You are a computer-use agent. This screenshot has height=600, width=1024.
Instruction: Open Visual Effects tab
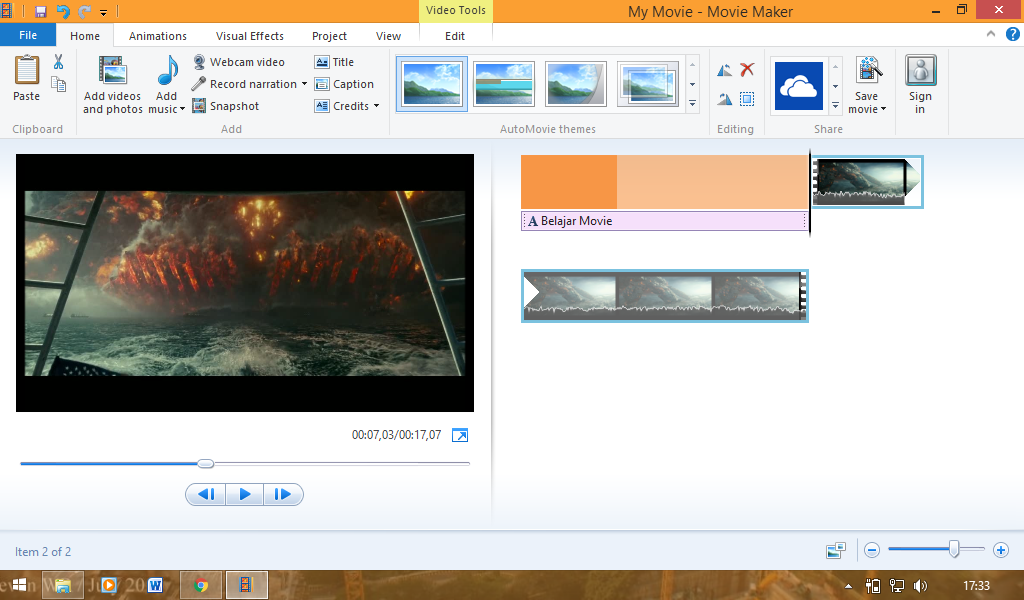coord(249,36)
